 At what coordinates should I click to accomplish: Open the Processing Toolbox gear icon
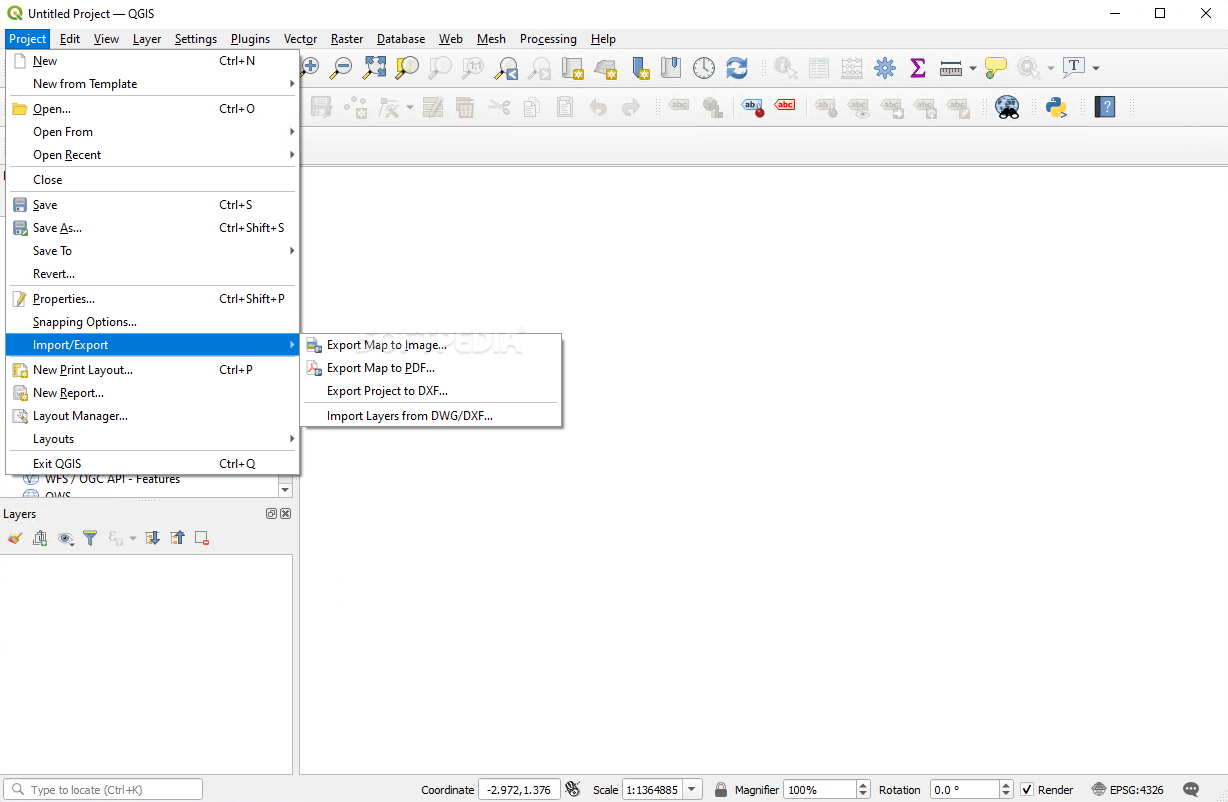click(885, 68)
